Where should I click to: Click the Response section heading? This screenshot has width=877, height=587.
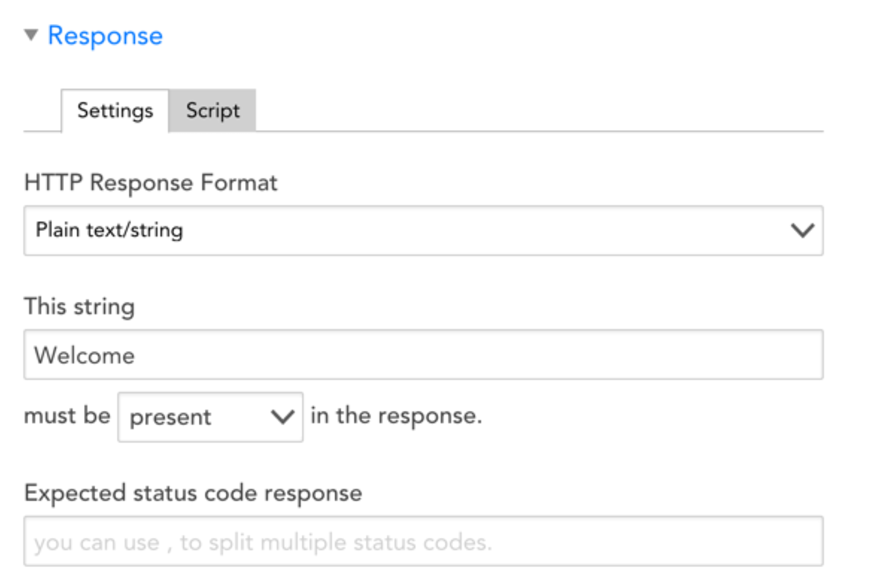105,36
